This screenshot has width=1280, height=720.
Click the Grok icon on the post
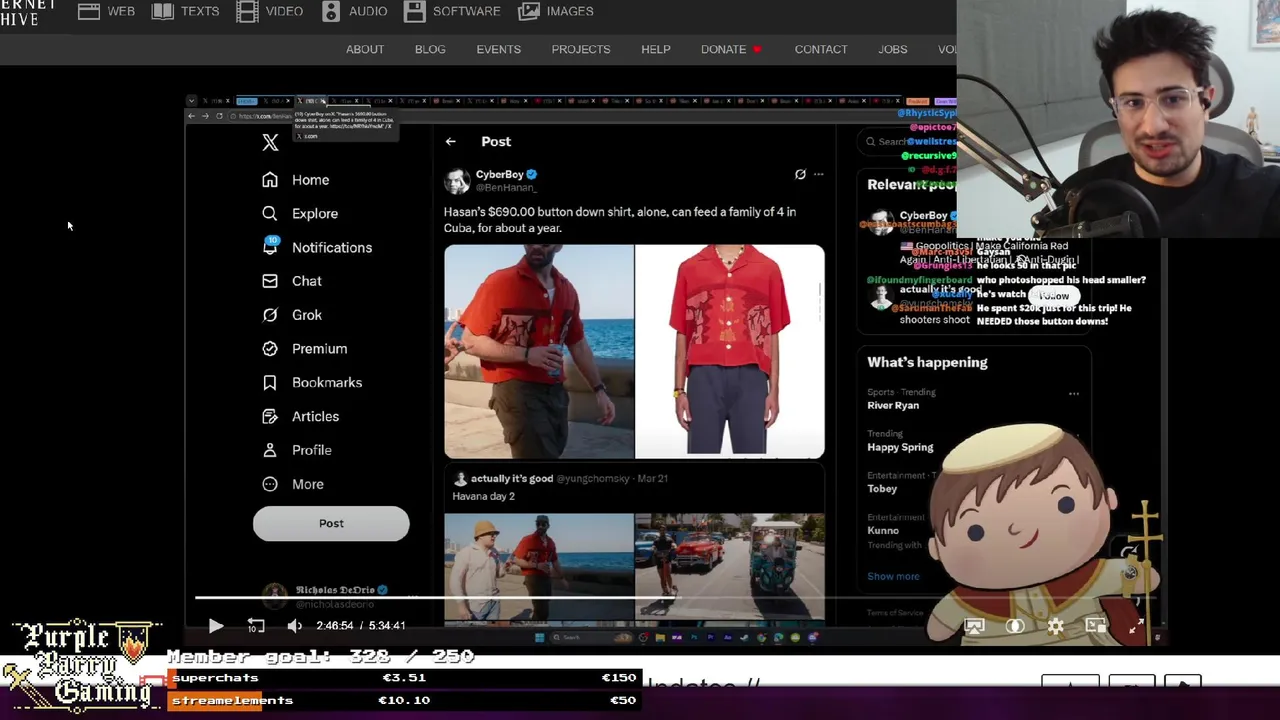[x=800, y=174]
